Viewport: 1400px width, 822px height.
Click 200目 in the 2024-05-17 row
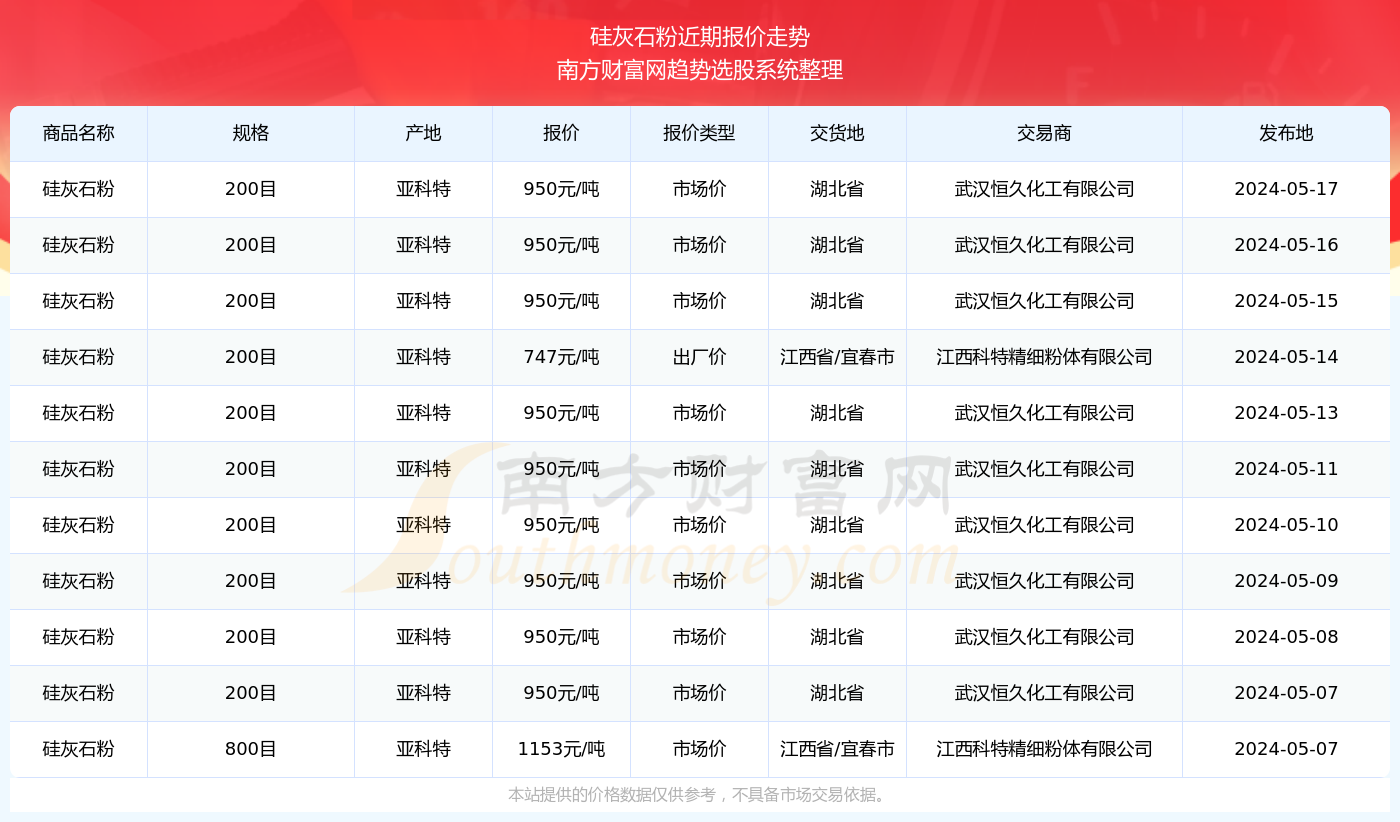point(251,189)
